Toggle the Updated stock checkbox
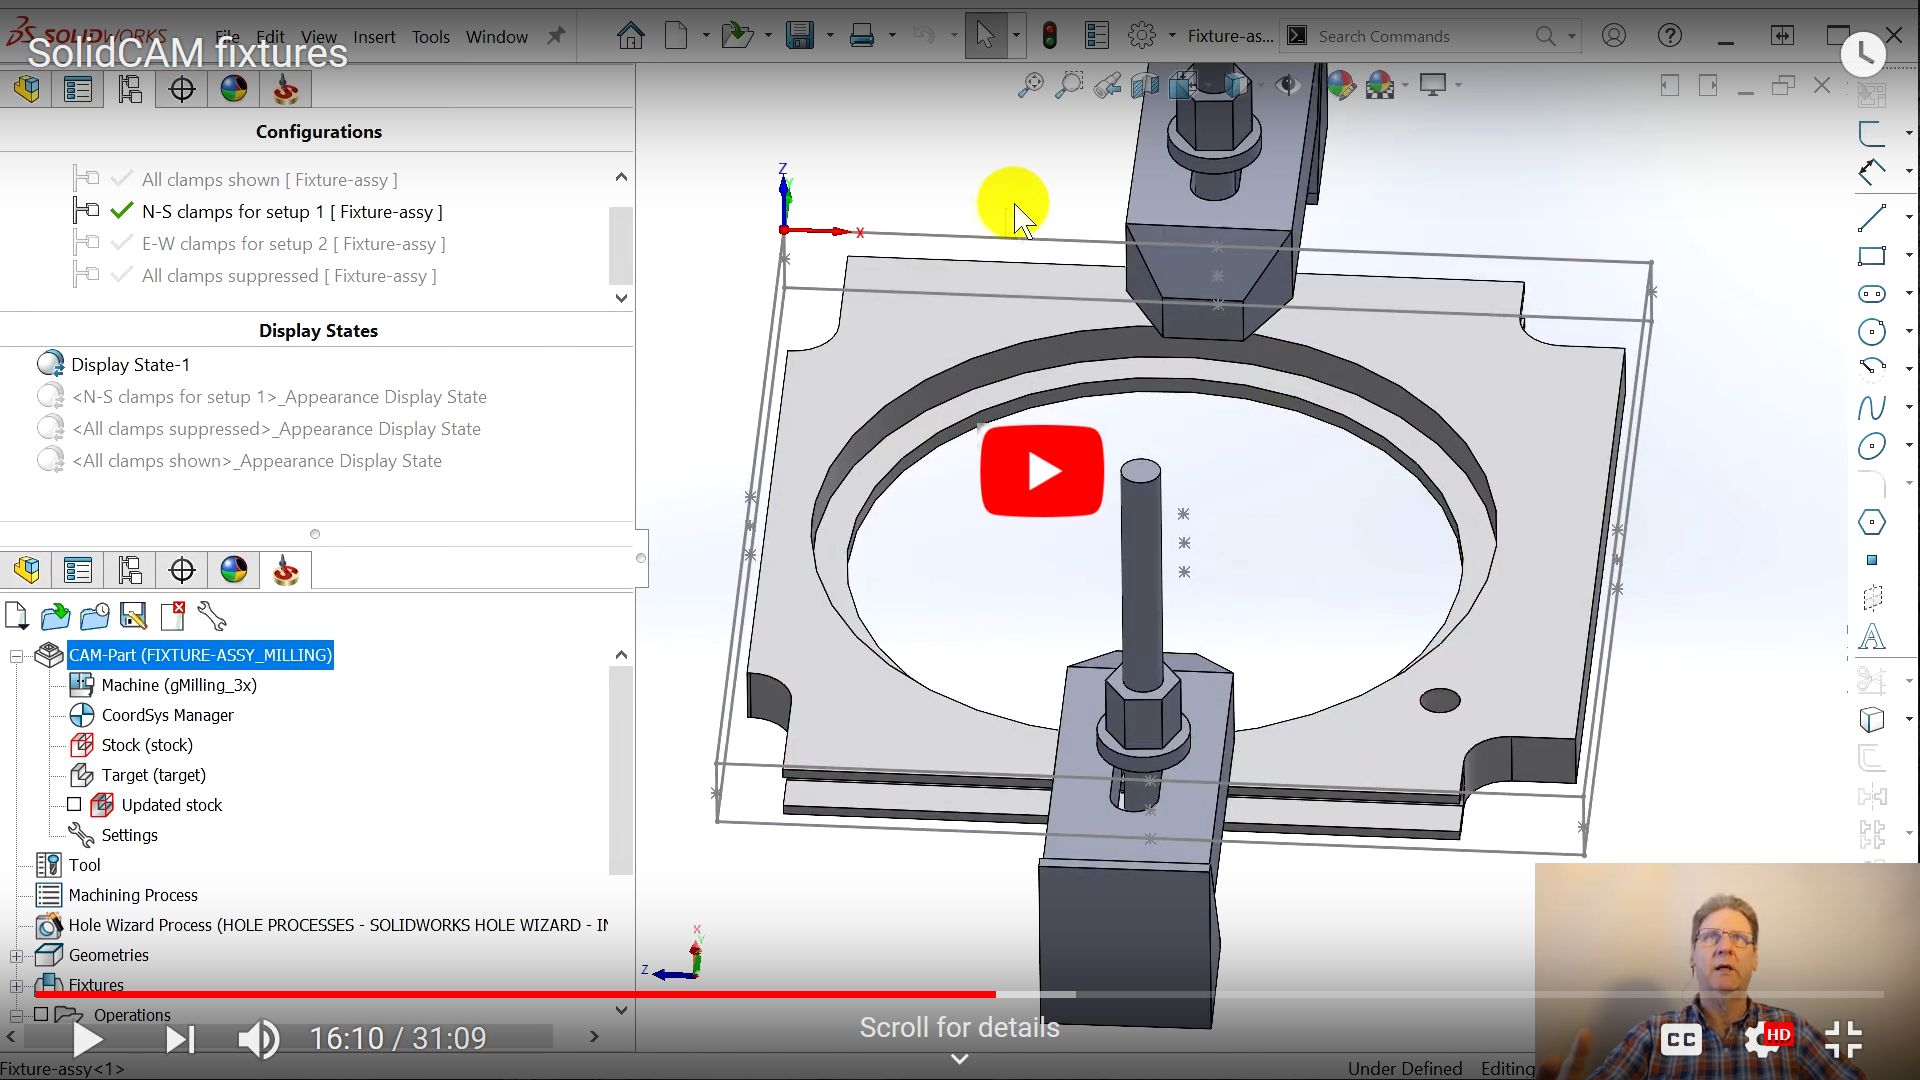 pyautogui.click(x=74, y=804)
